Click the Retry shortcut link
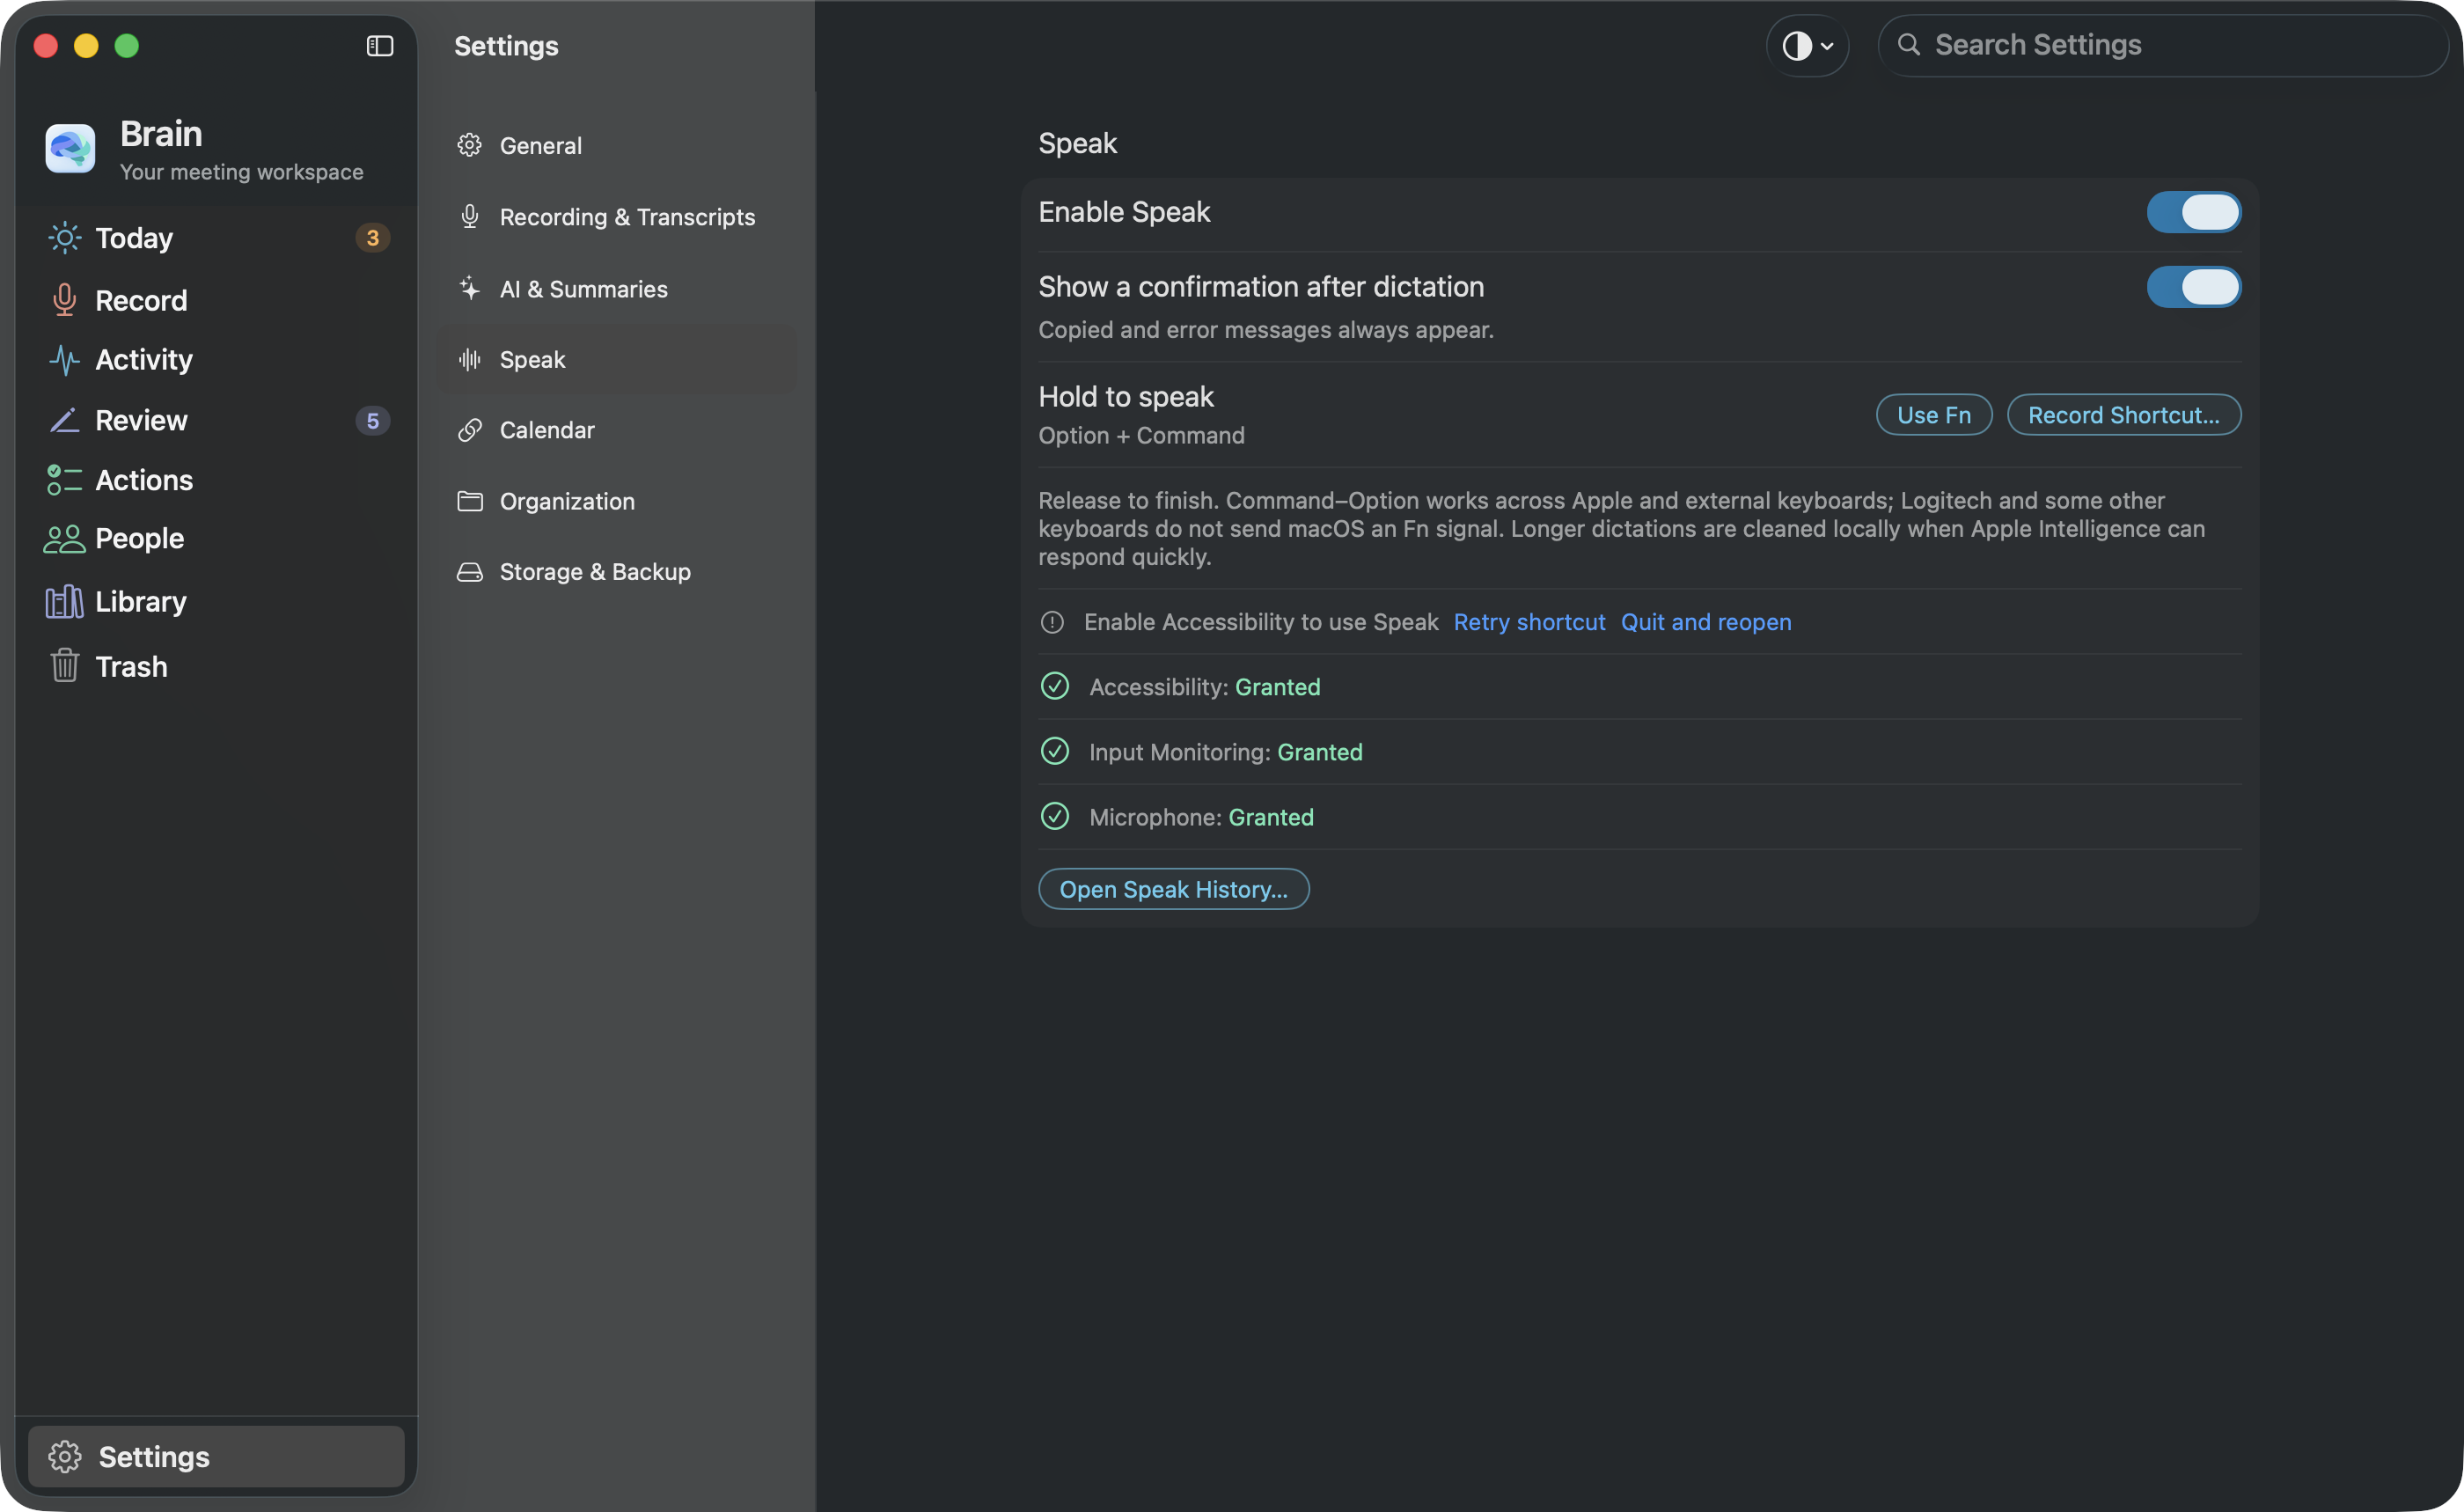 [x=1529, y=622]
